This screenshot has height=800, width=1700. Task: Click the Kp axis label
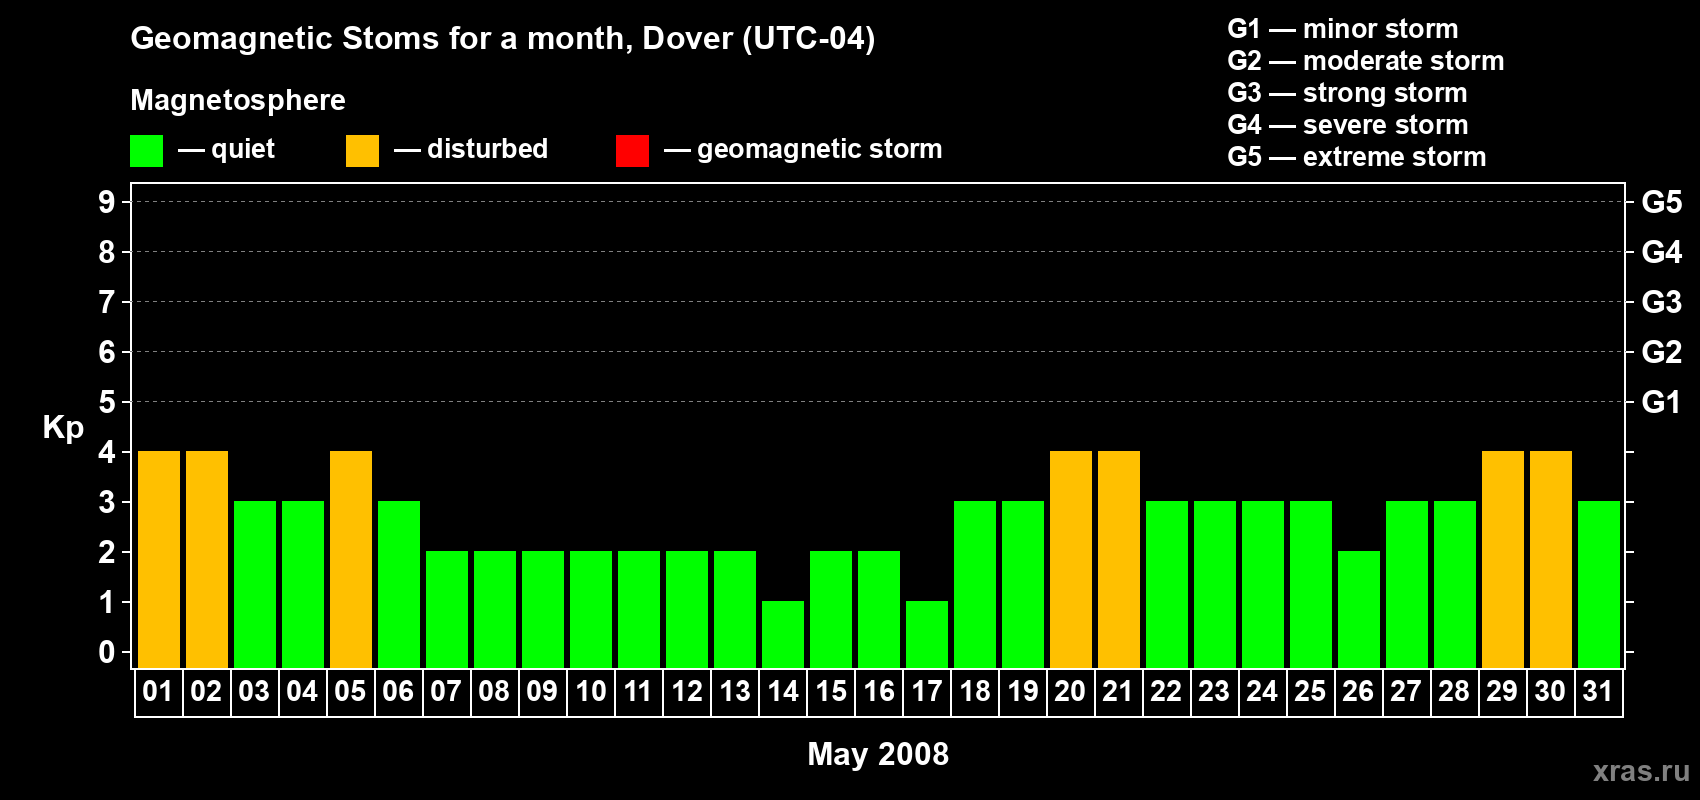(x=63, y=428)
